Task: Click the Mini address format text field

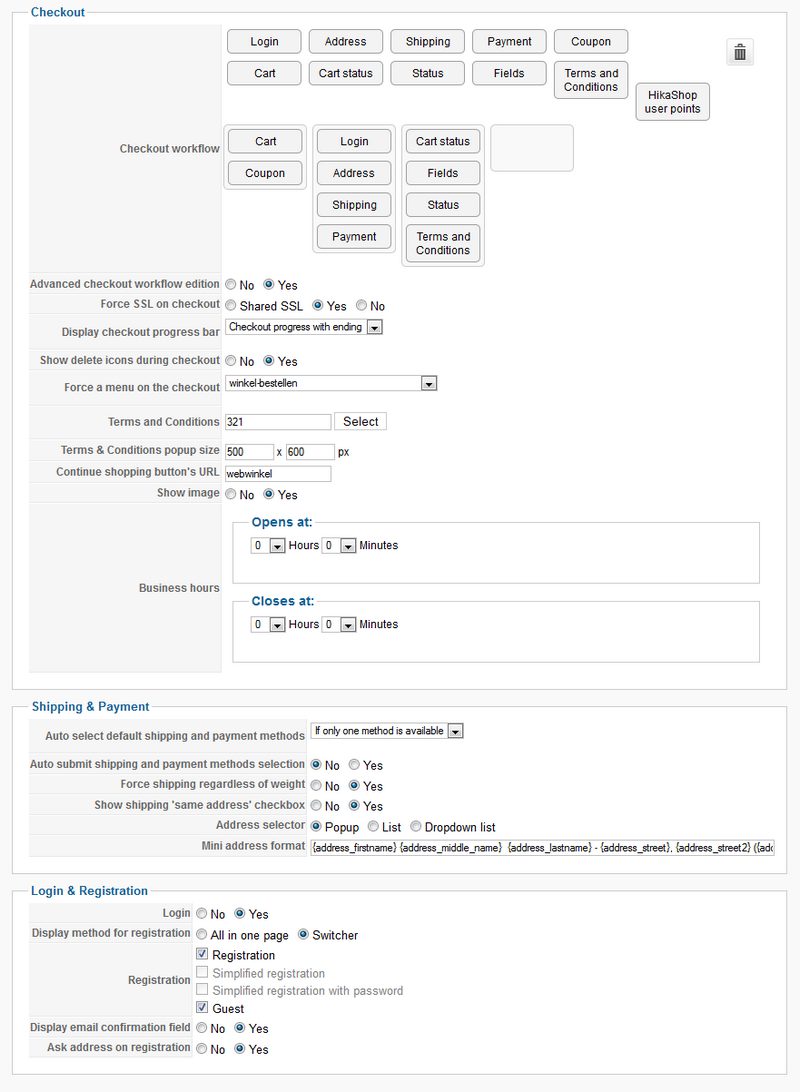Action: [x=542, y=848]
